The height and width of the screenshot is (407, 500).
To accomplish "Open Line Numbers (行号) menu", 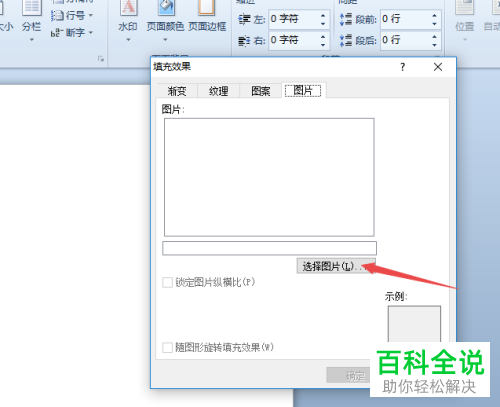I will pos(72,15).
